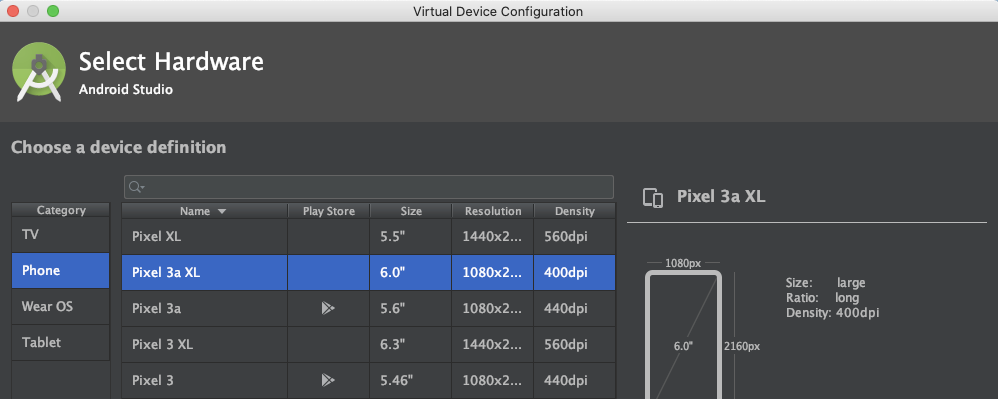
Task: Select the Phone category
Action: point(60,270)
